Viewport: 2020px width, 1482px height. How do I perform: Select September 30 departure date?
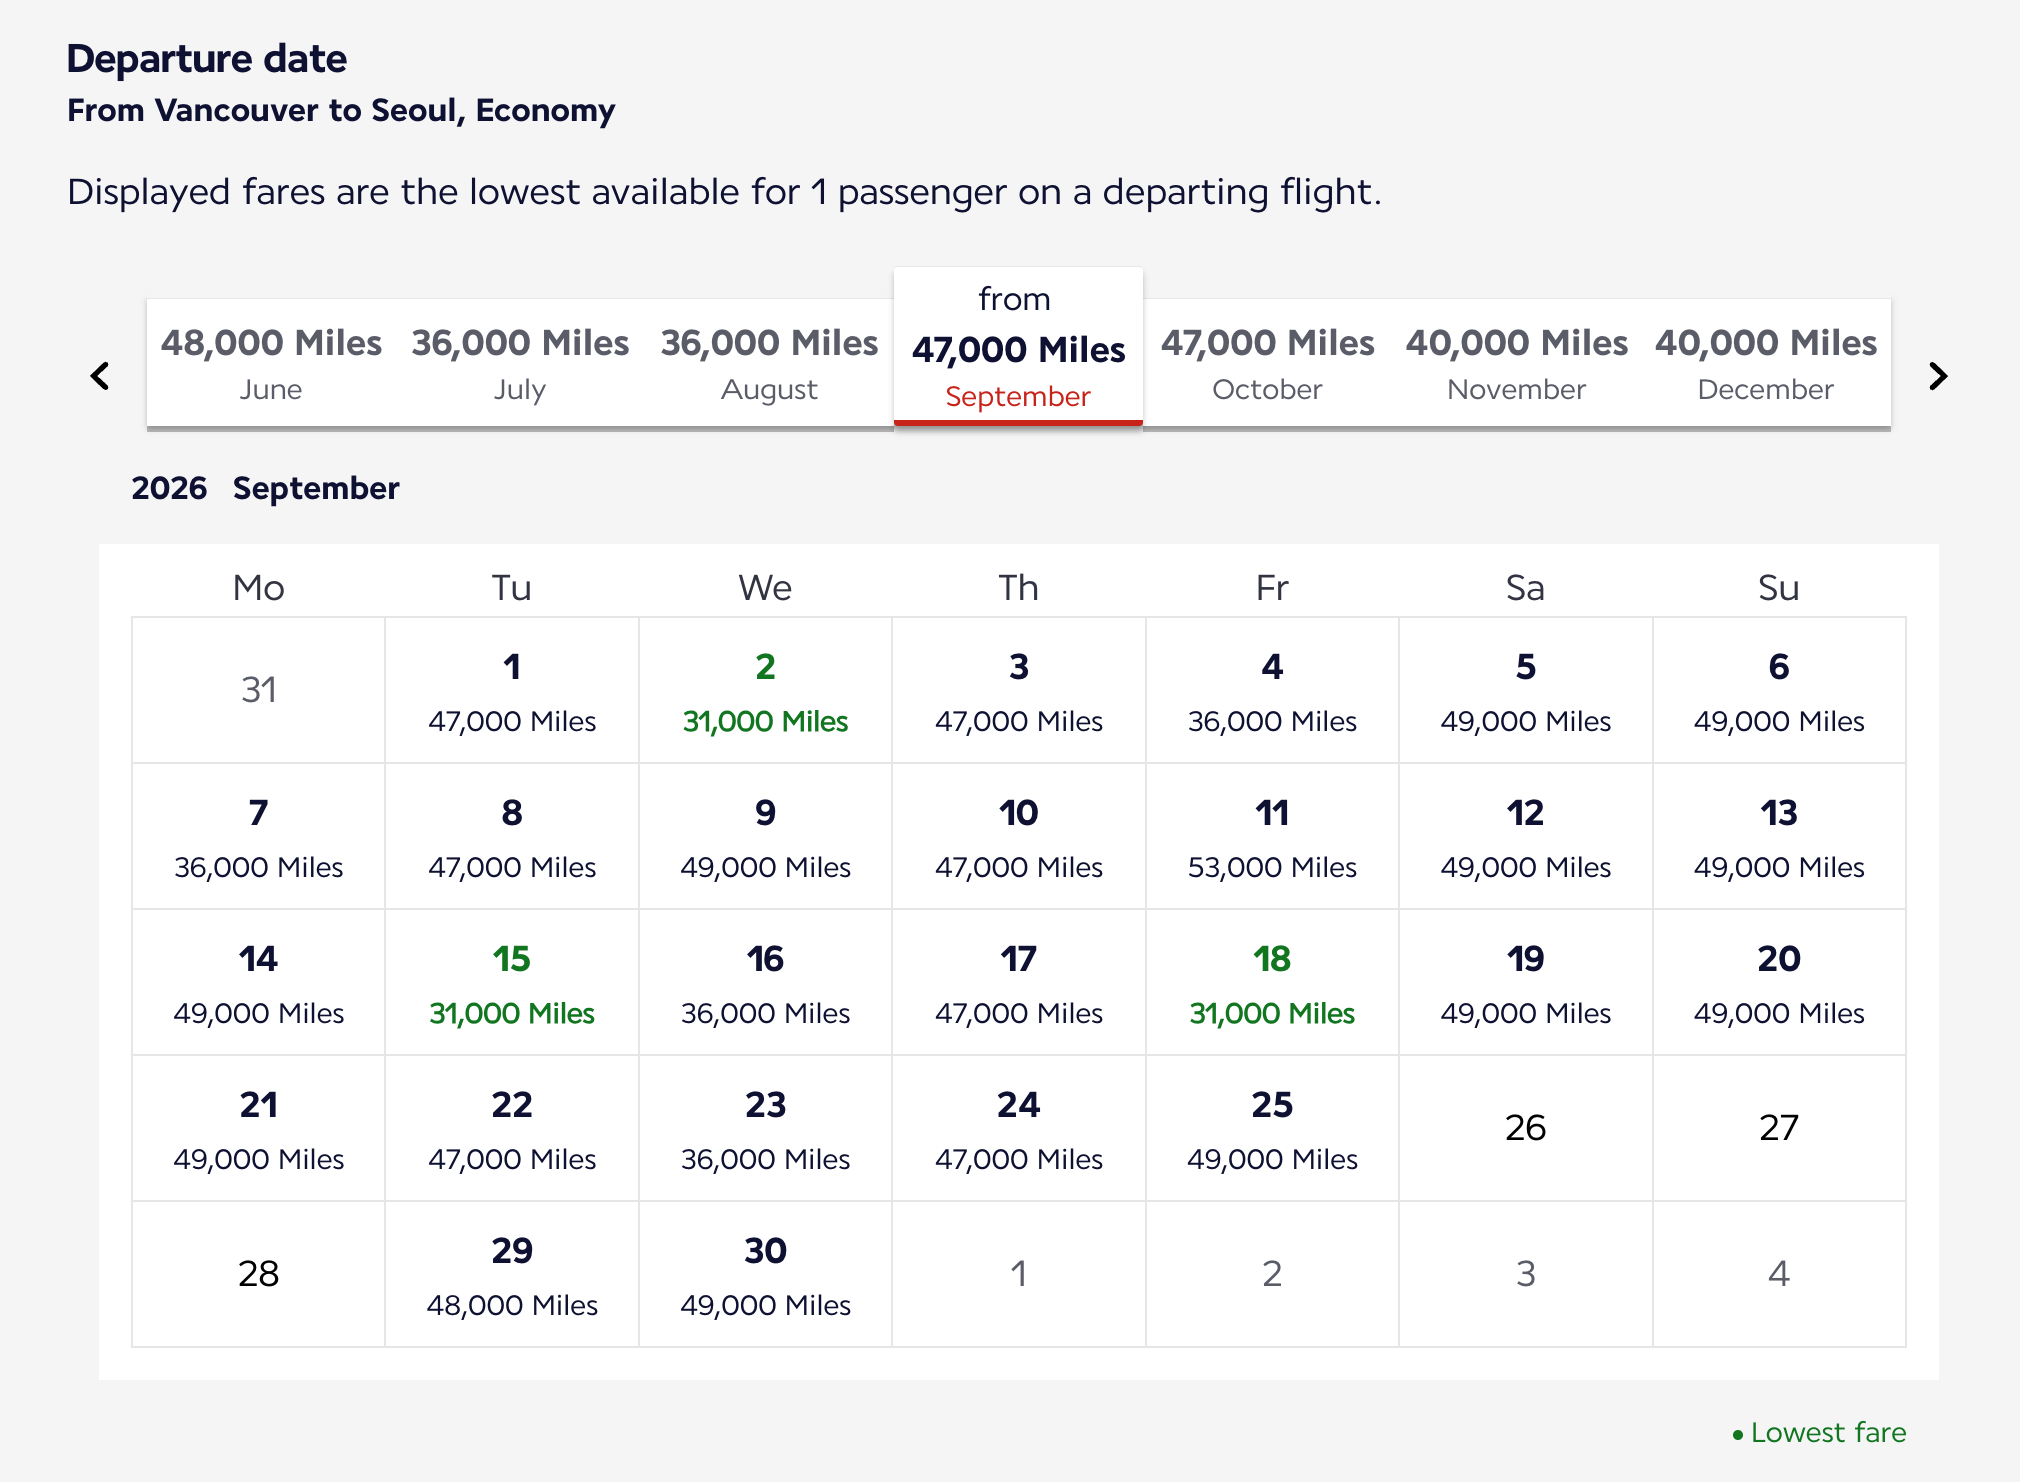coord(765,1276)
